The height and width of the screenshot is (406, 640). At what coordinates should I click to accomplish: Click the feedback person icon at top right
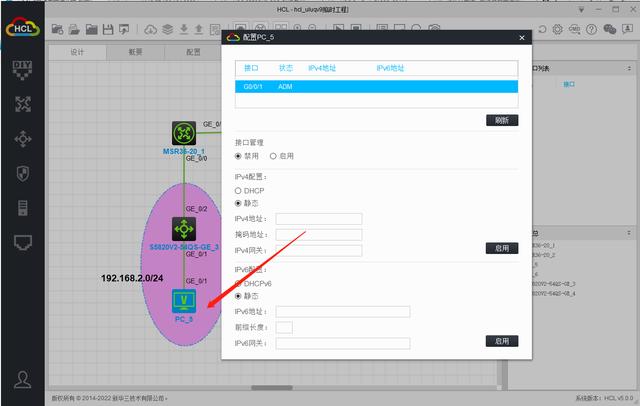pos(627,29)
